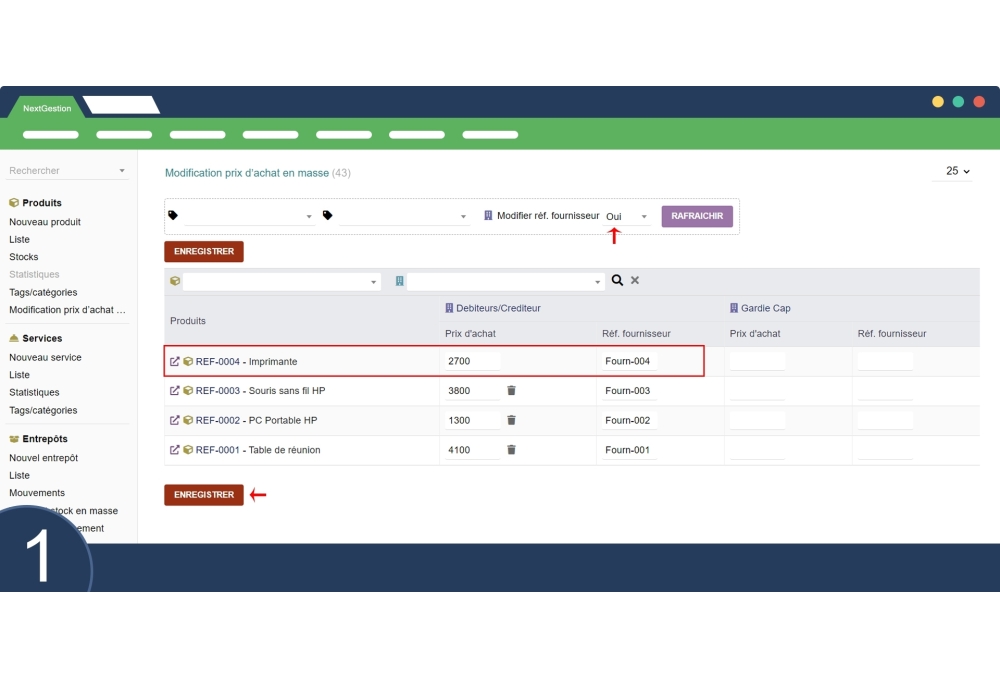Expand the first tag filter dropdown

pyautogui.click(x=248, y=217)
